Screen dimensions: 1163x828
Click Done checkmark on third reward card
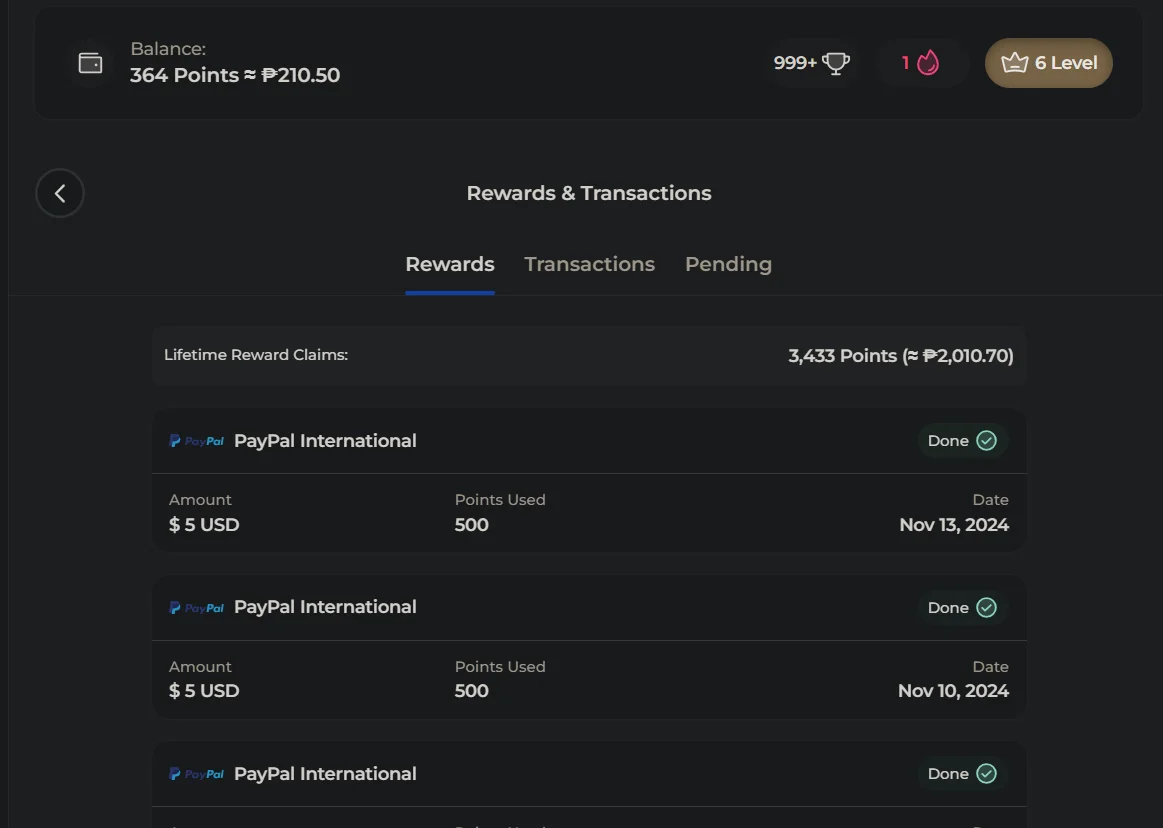986,774
